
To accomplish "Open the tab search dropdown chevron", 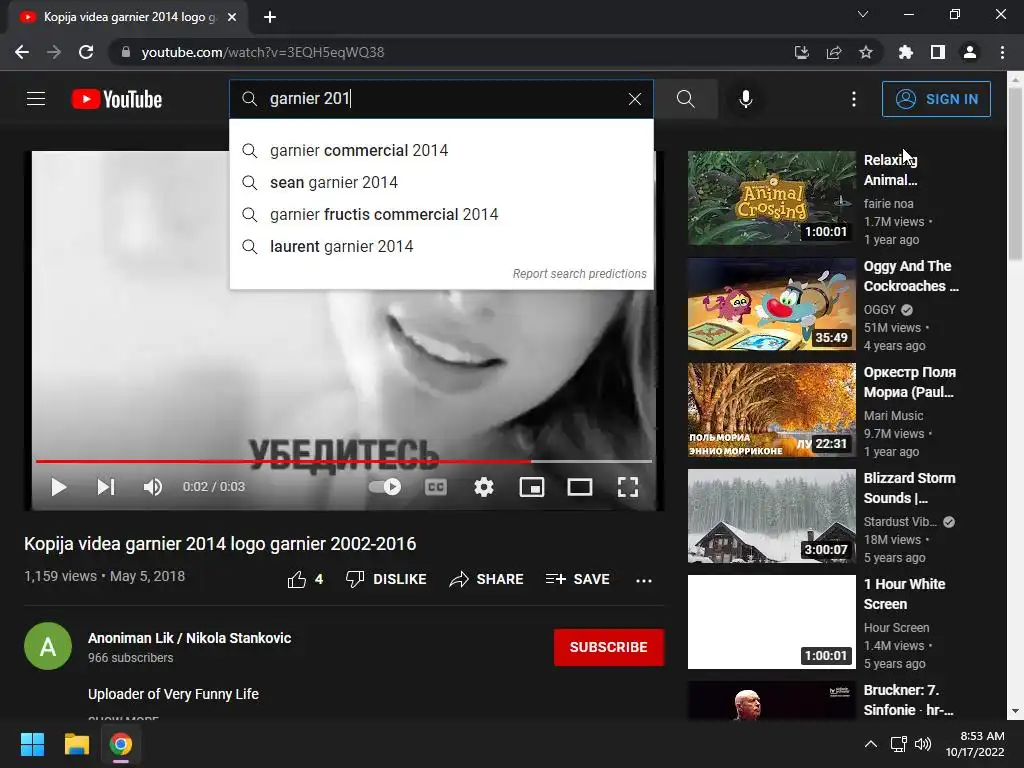I will 863,14.
